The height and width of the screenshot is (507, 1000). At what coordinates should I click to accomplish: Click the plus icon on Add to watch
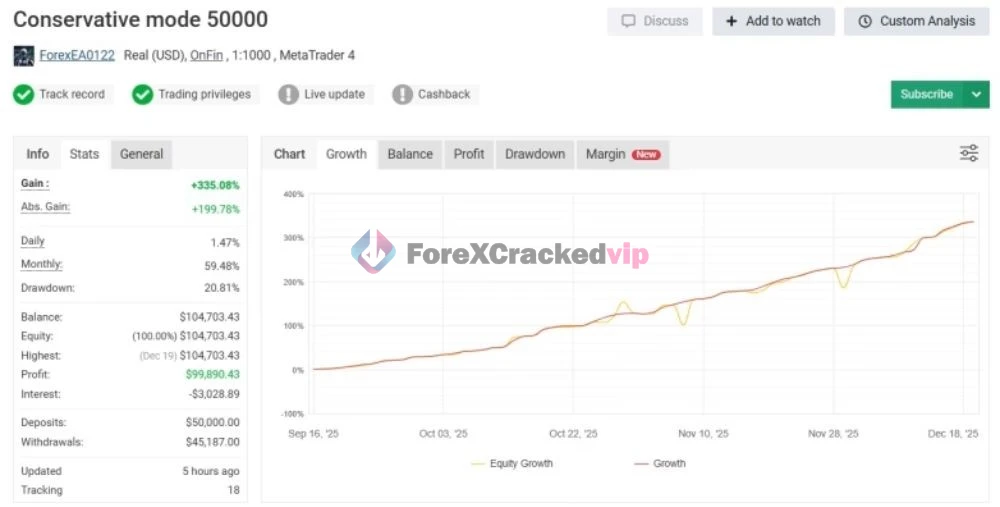point(732,21)
